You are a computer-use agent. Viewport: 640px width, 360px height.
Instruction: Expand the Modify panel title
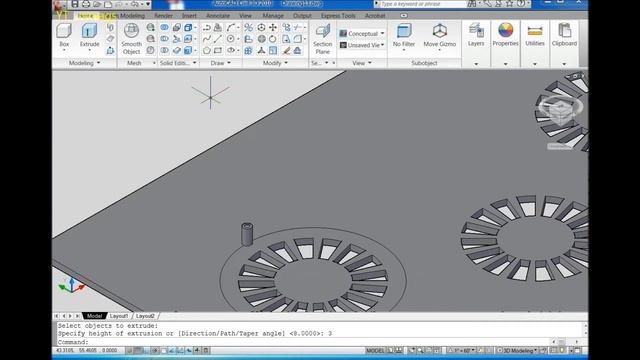[275, 63]
